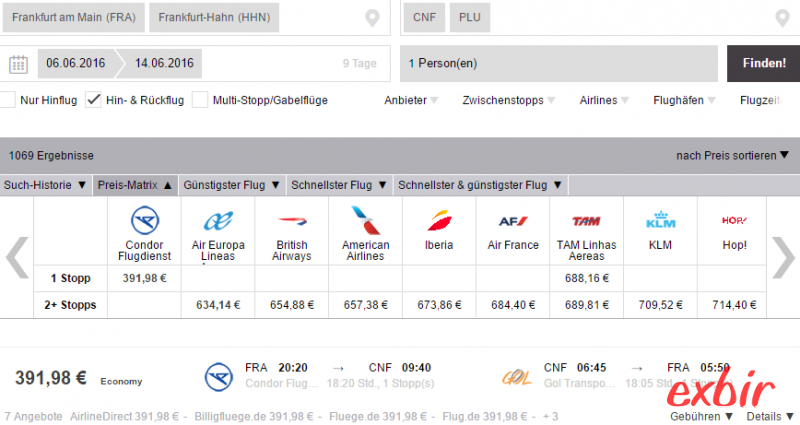Click the destination location pin icon

[782, 18]
